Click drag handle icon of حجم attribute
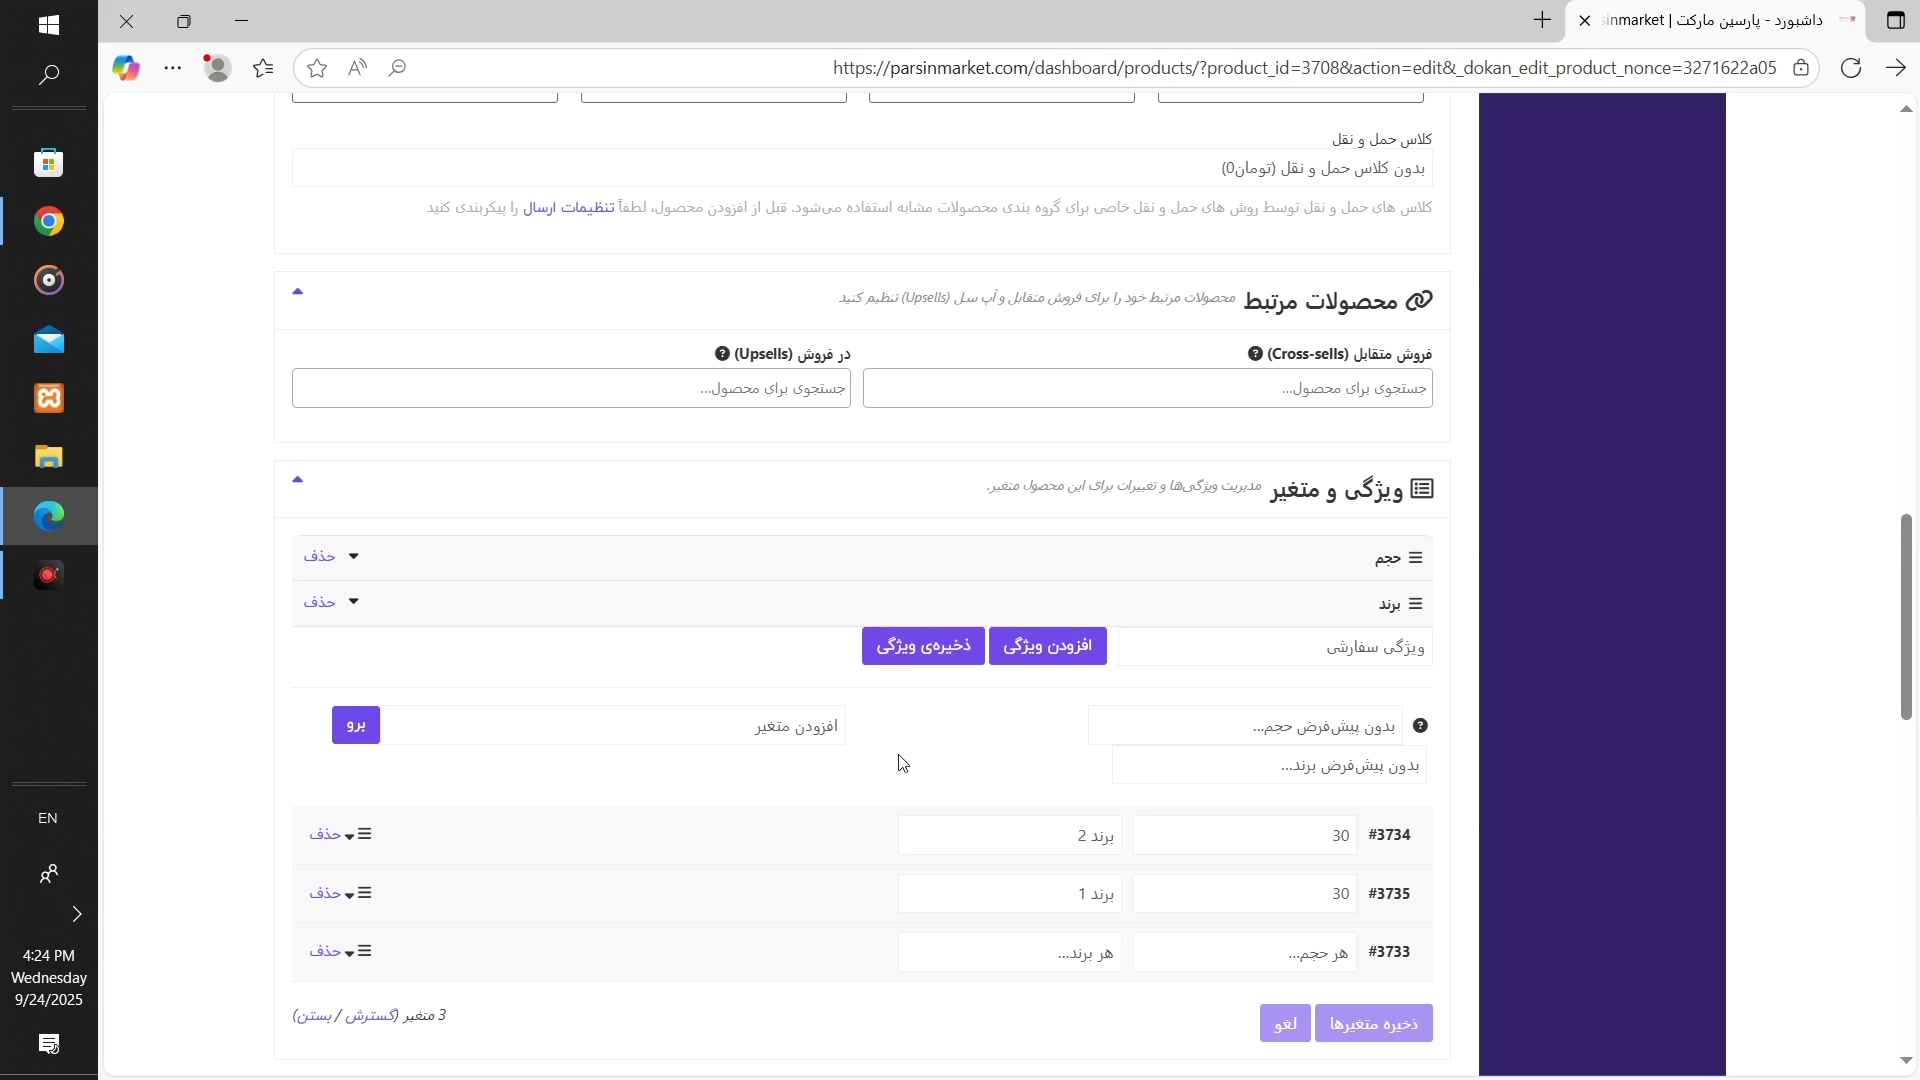The image size is (1920, 1080). (1415, 559)
